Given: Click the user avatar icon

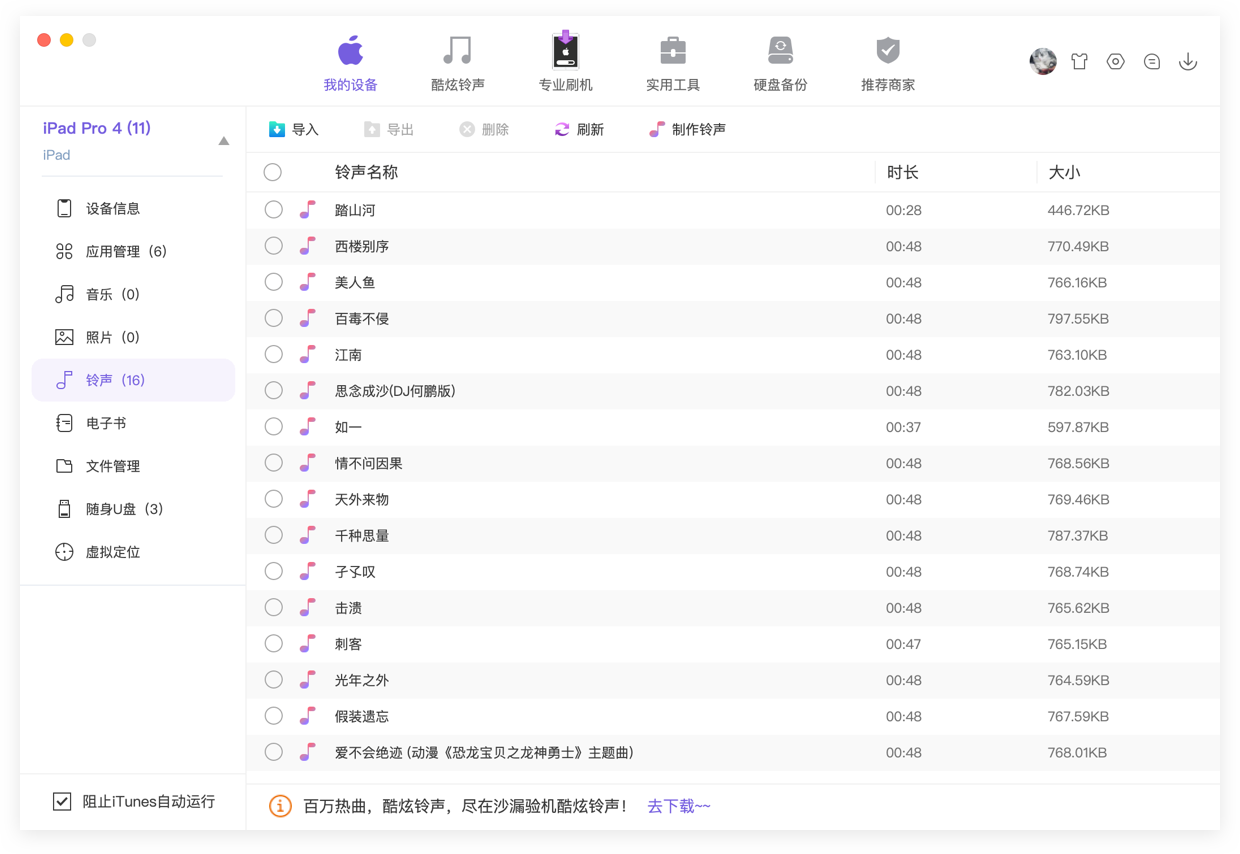Looking at the screenshot, I should pyautogui.click(x=1043, y=61).
